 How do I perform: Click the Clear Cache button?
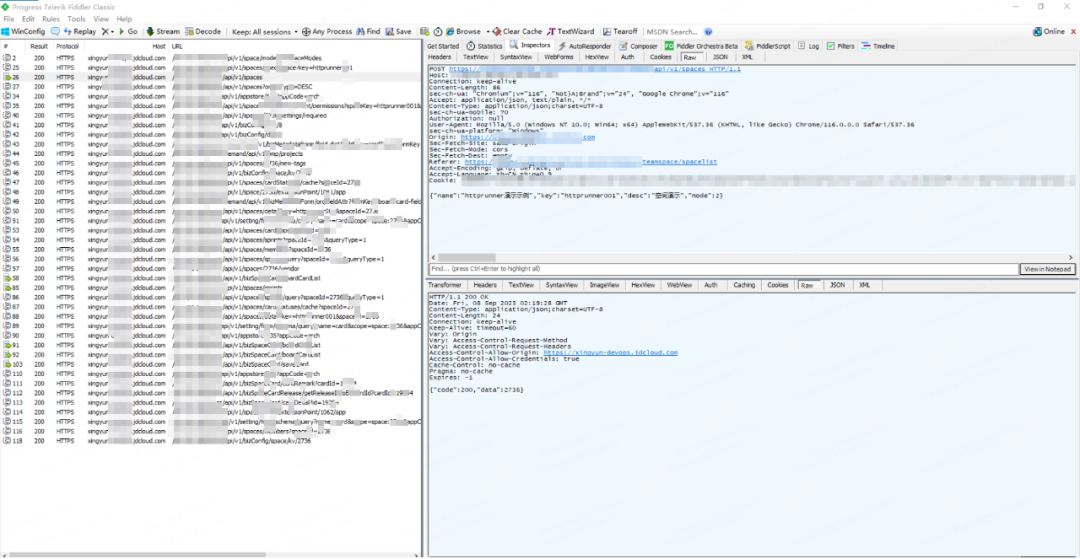pyautogui.click(x=517, y=32)
